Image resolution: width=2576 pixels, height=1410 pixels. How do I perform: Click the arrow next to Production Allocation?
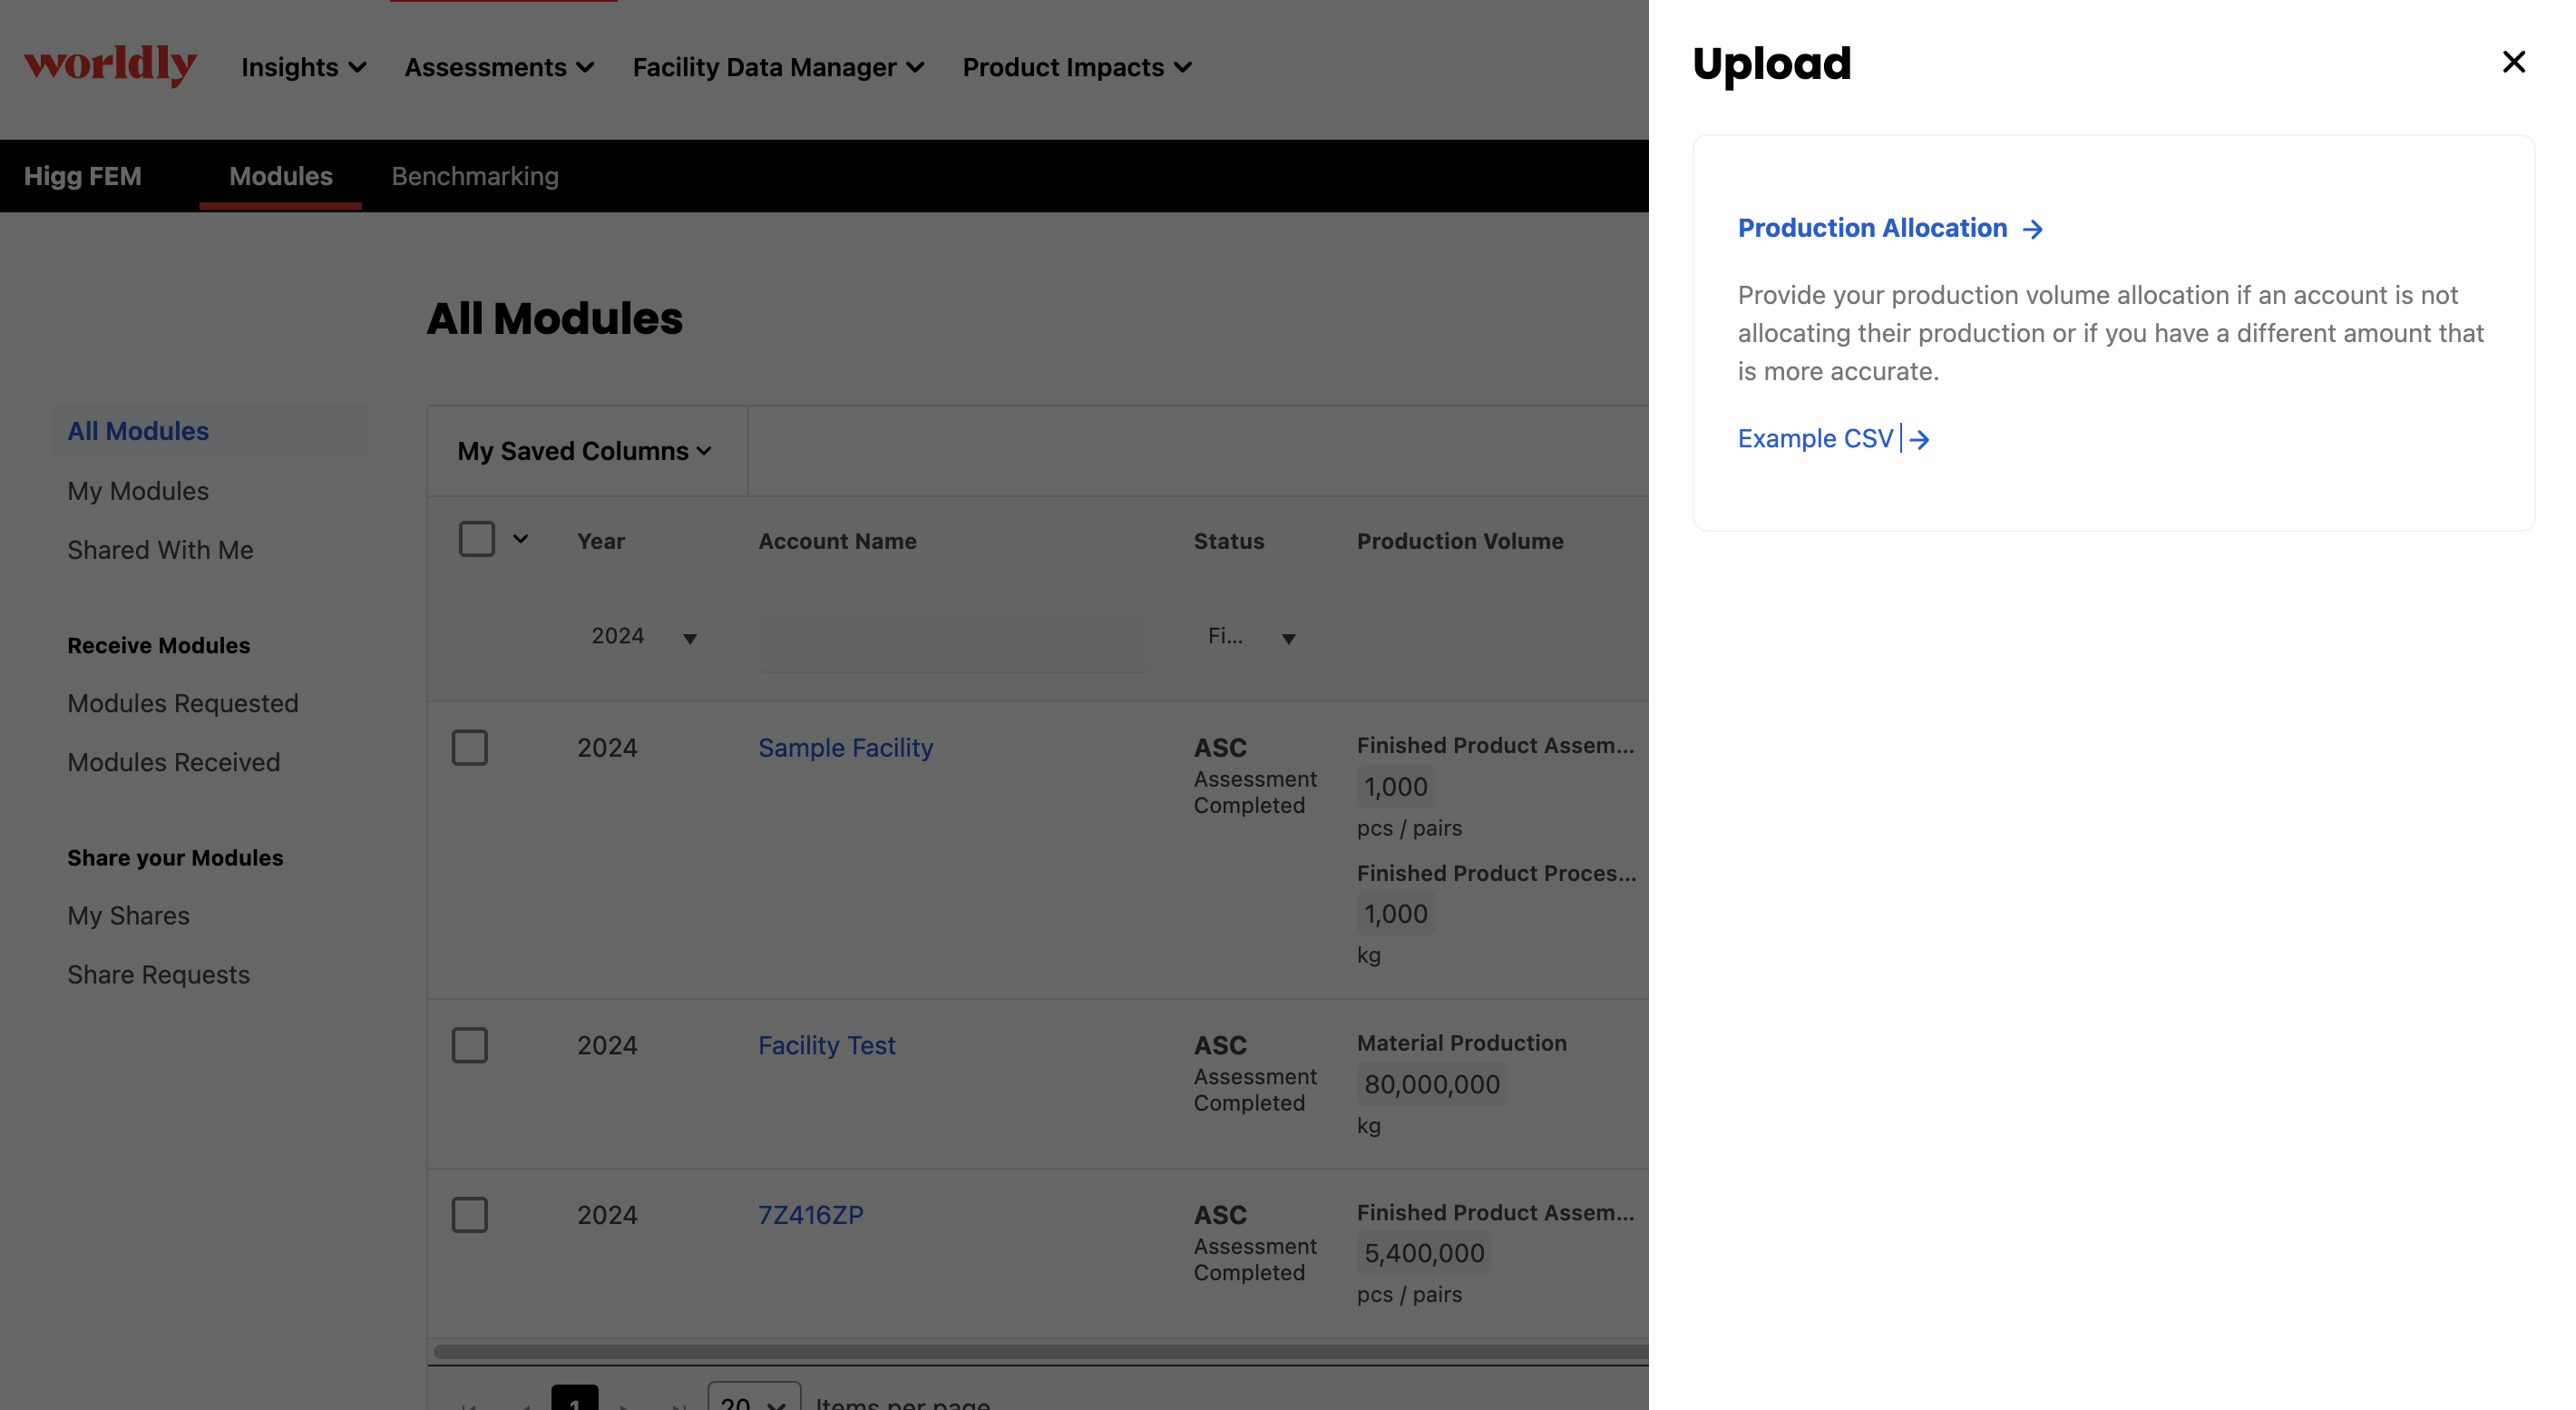[x=2032, y=229]
